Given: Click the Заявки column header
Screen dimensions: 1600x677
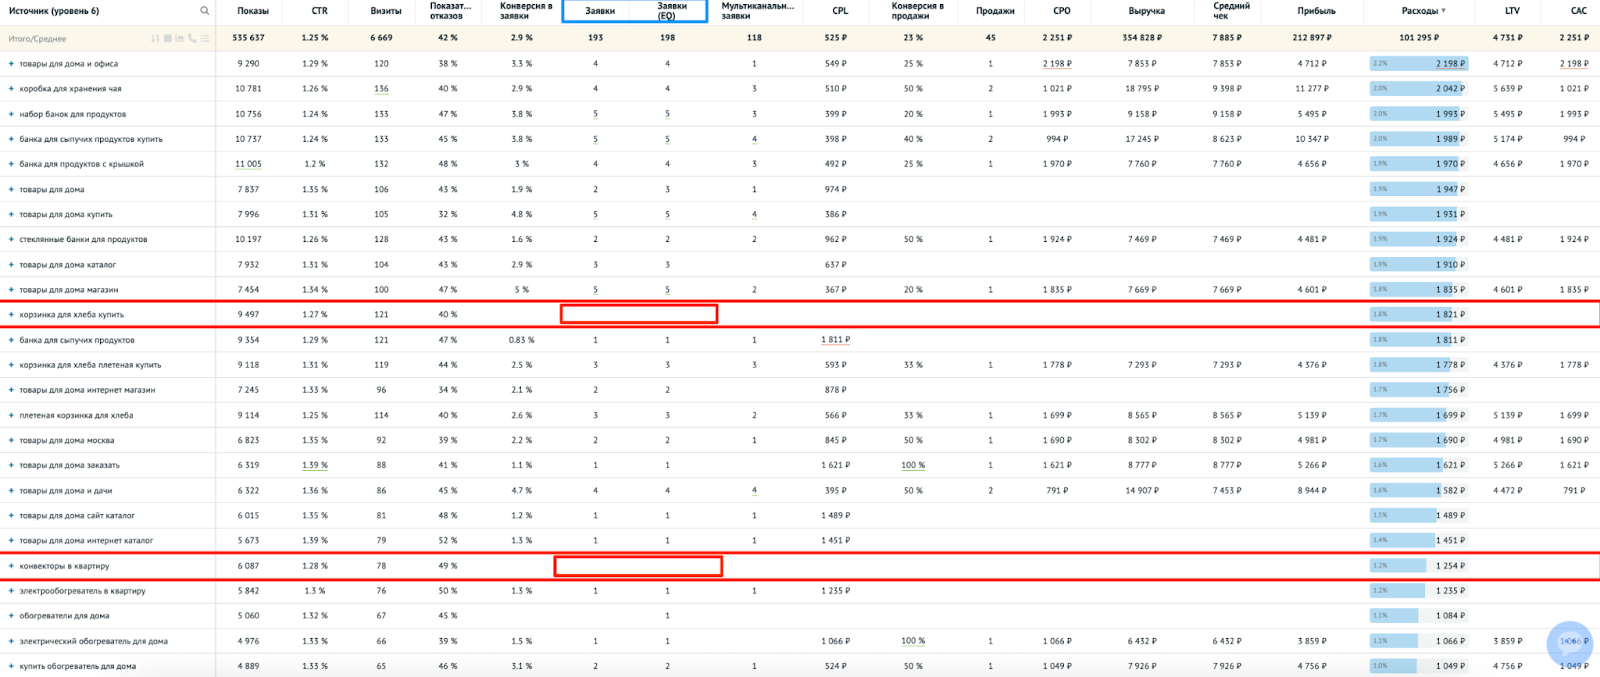Looking at the screenshot, I should [x=599, y=11].
